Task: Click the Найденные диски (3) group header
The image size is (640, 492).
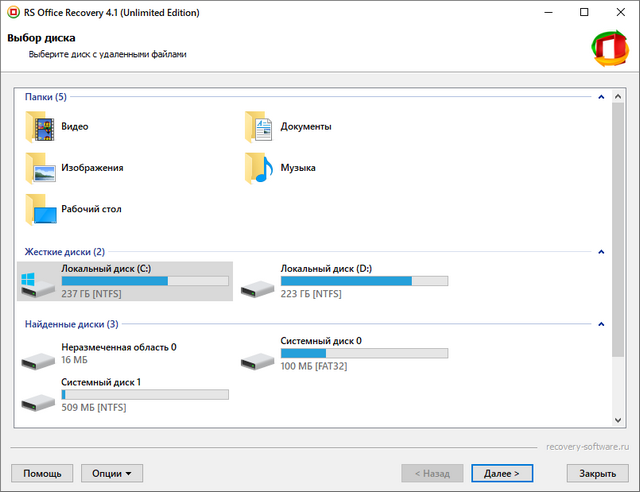Action: pos(71,324)
